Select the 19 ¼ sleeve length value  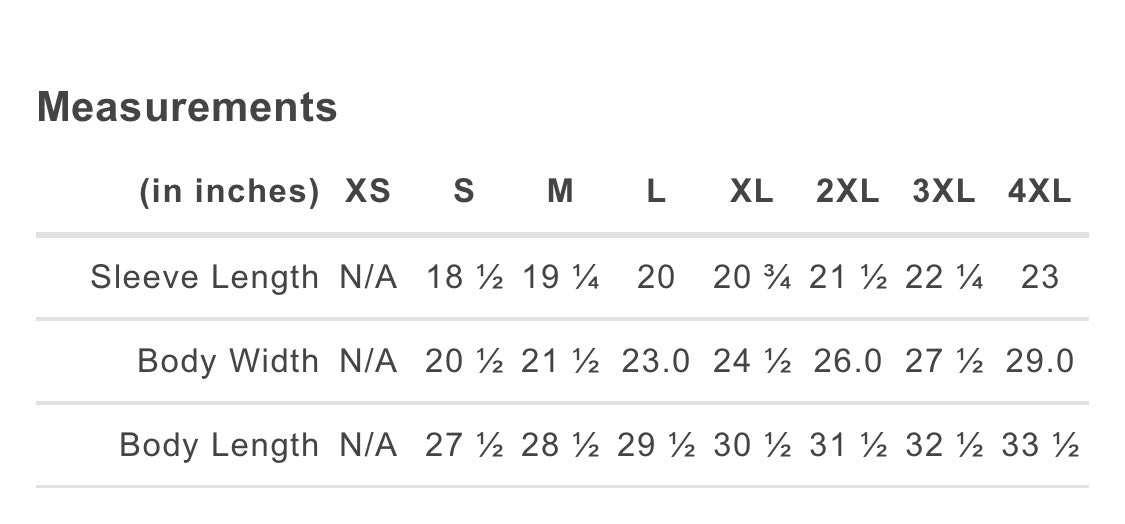pos(560,277)
